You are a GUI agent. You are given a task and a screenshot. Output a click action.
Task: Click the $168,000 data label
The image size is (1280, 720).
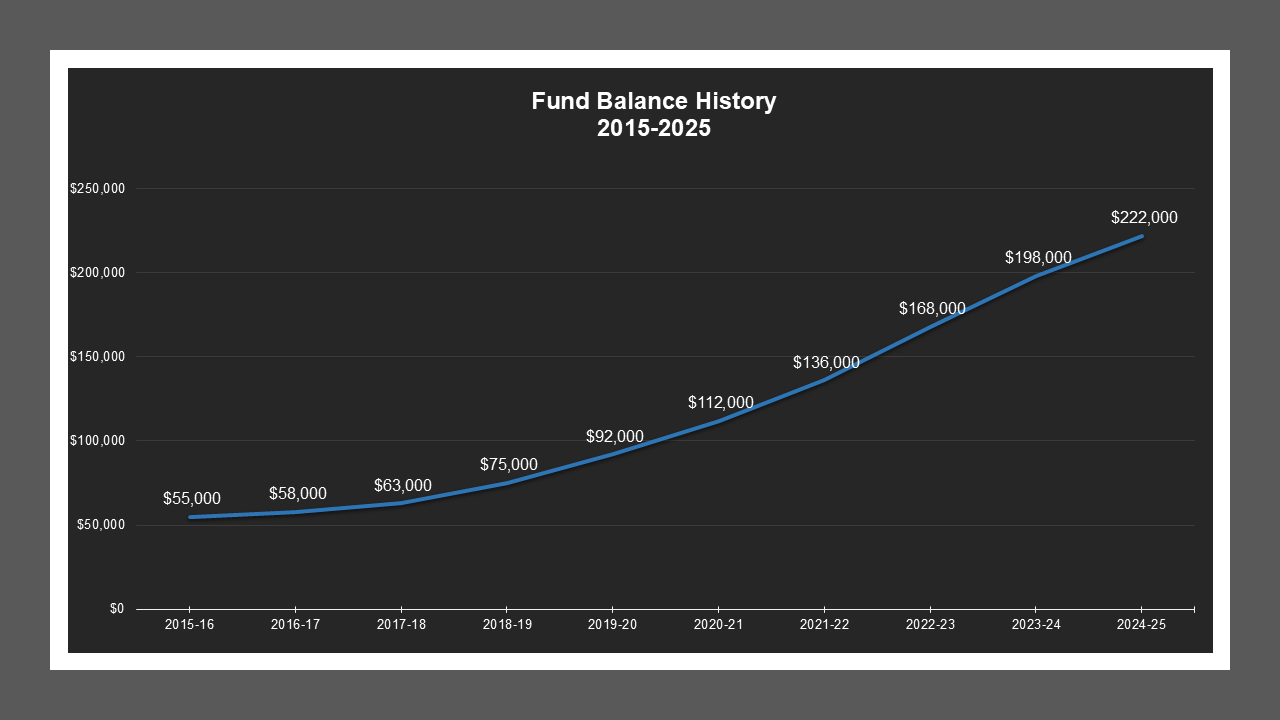pyautogui.click(x=931, y=310)
